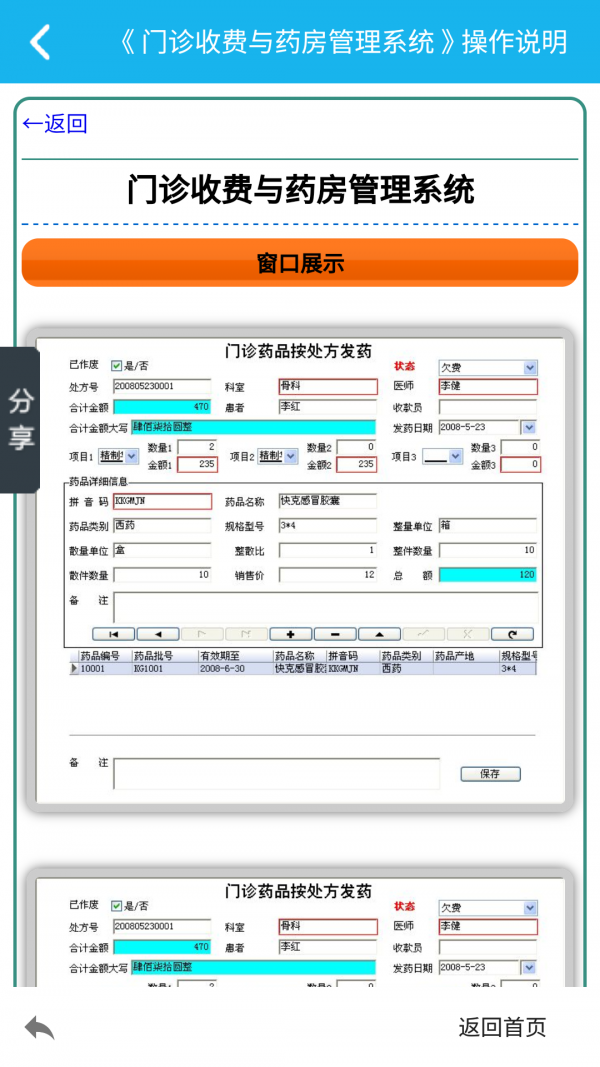Viewport: 600px width, 1067px height.
Task: Click the 有效期至 column header
Action: (x=235, y=657)
